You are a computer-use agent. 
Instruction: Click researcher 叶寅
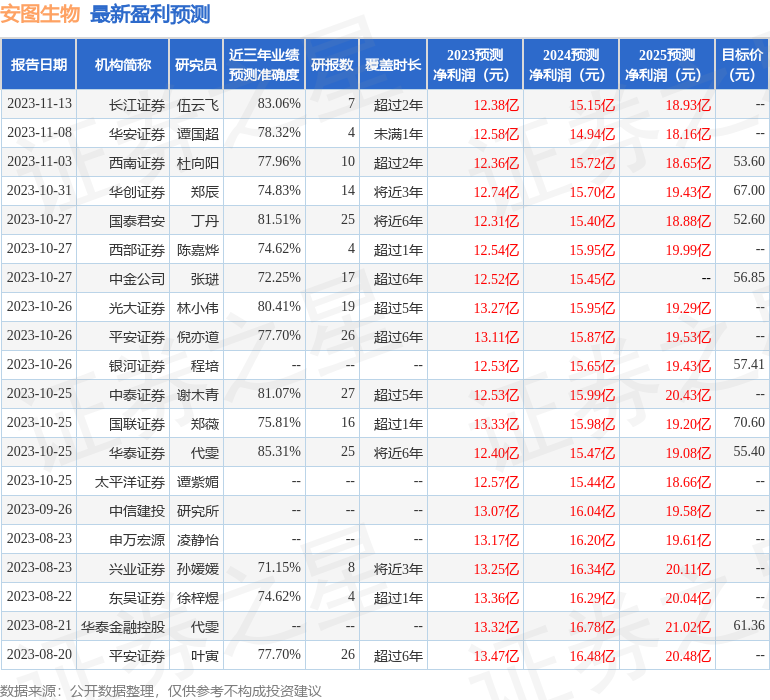pyautogui.click(x=205, y=655)
